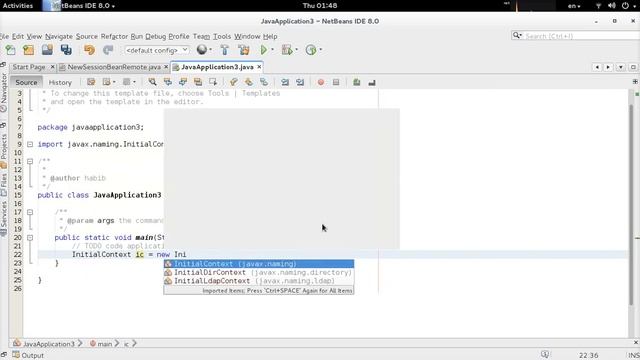Click the globe browser icon in toolbar
This screenshot has width=640, height=360.
coord(202,50)
